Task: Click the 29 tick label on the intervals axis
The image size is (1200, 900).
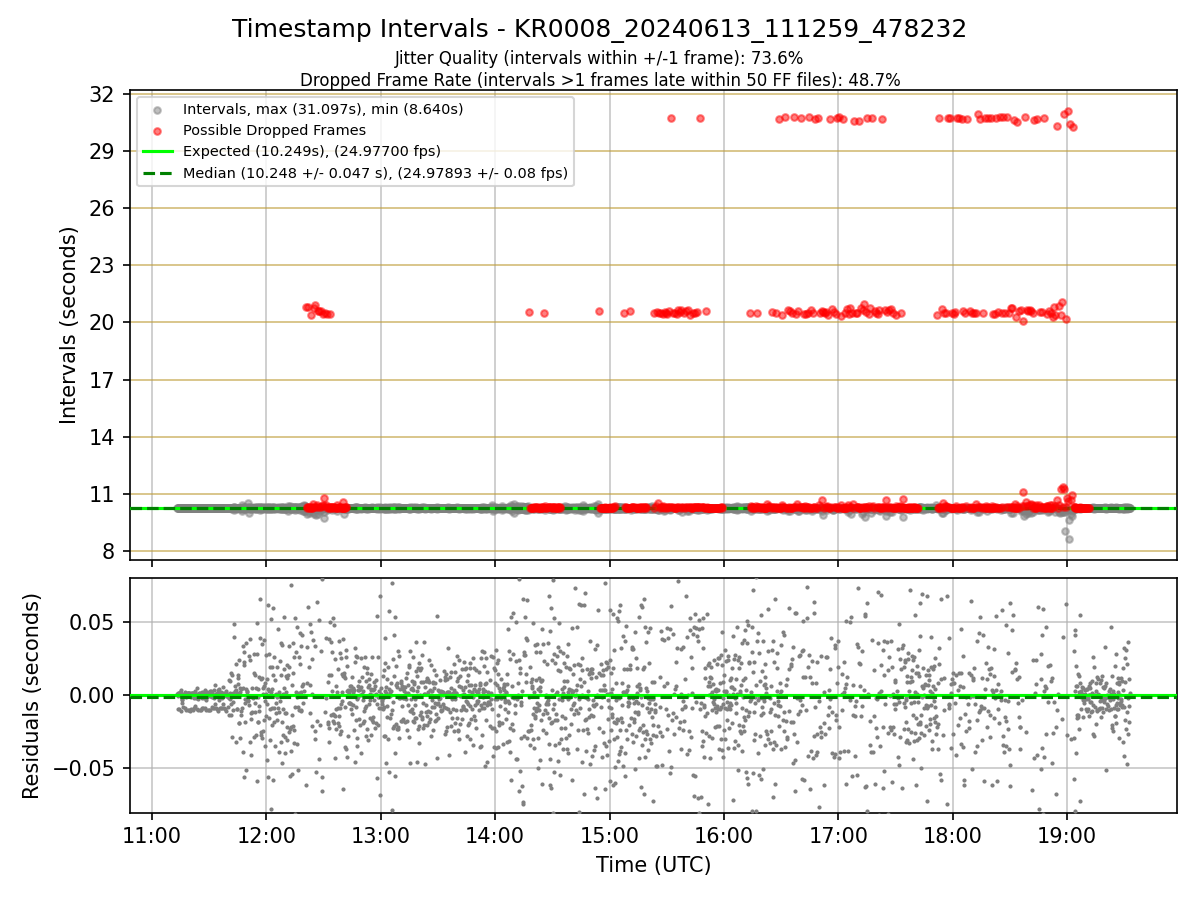Action: click(103, 152)
